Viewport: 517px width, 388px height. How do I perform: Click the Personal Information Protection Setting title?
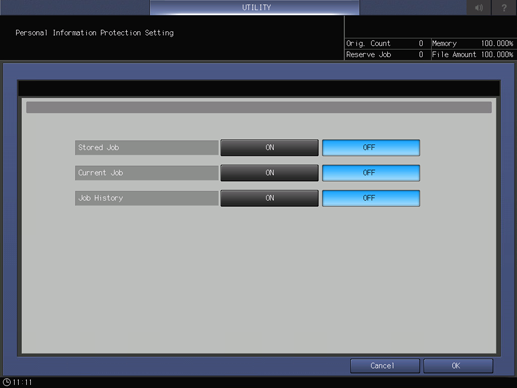tap(94, 33)
